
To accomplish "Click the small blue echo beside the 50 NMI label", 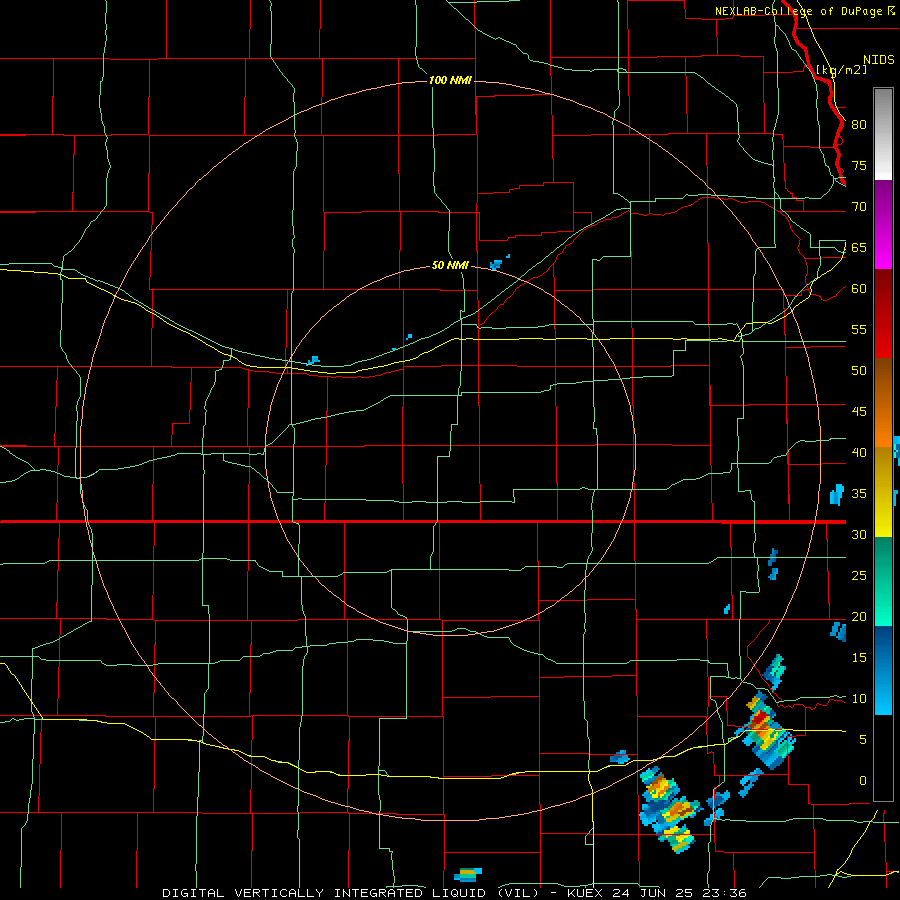I will 496,265.
